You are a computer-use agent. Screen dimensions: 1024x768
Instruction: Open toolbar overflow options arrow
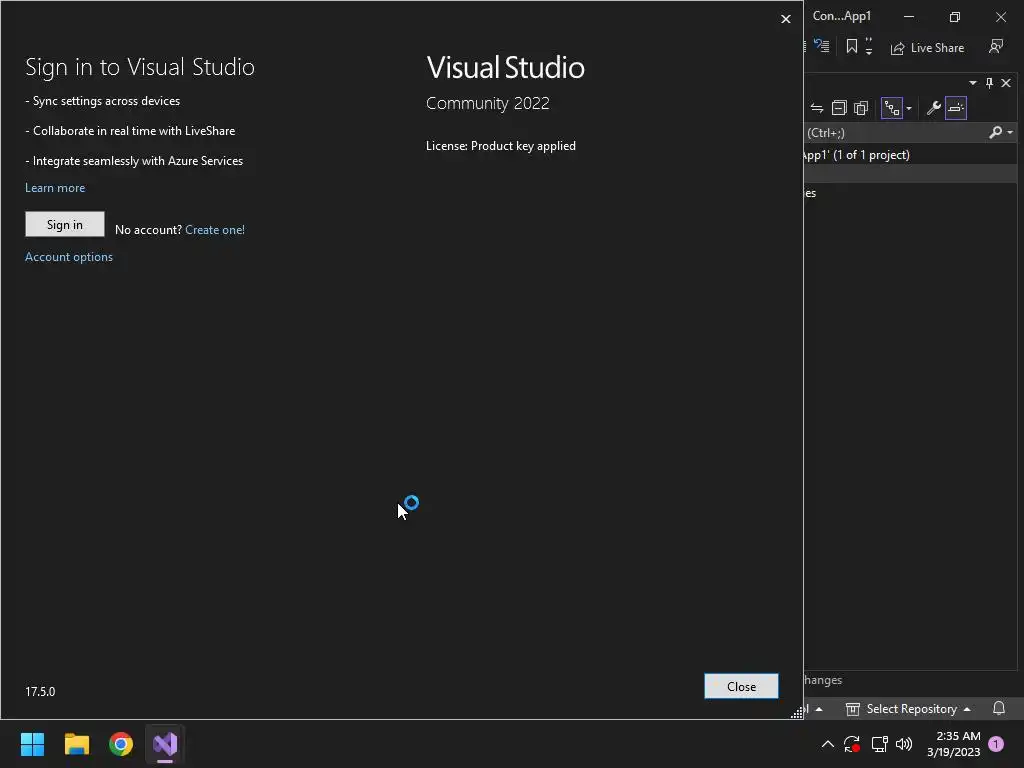869,46
